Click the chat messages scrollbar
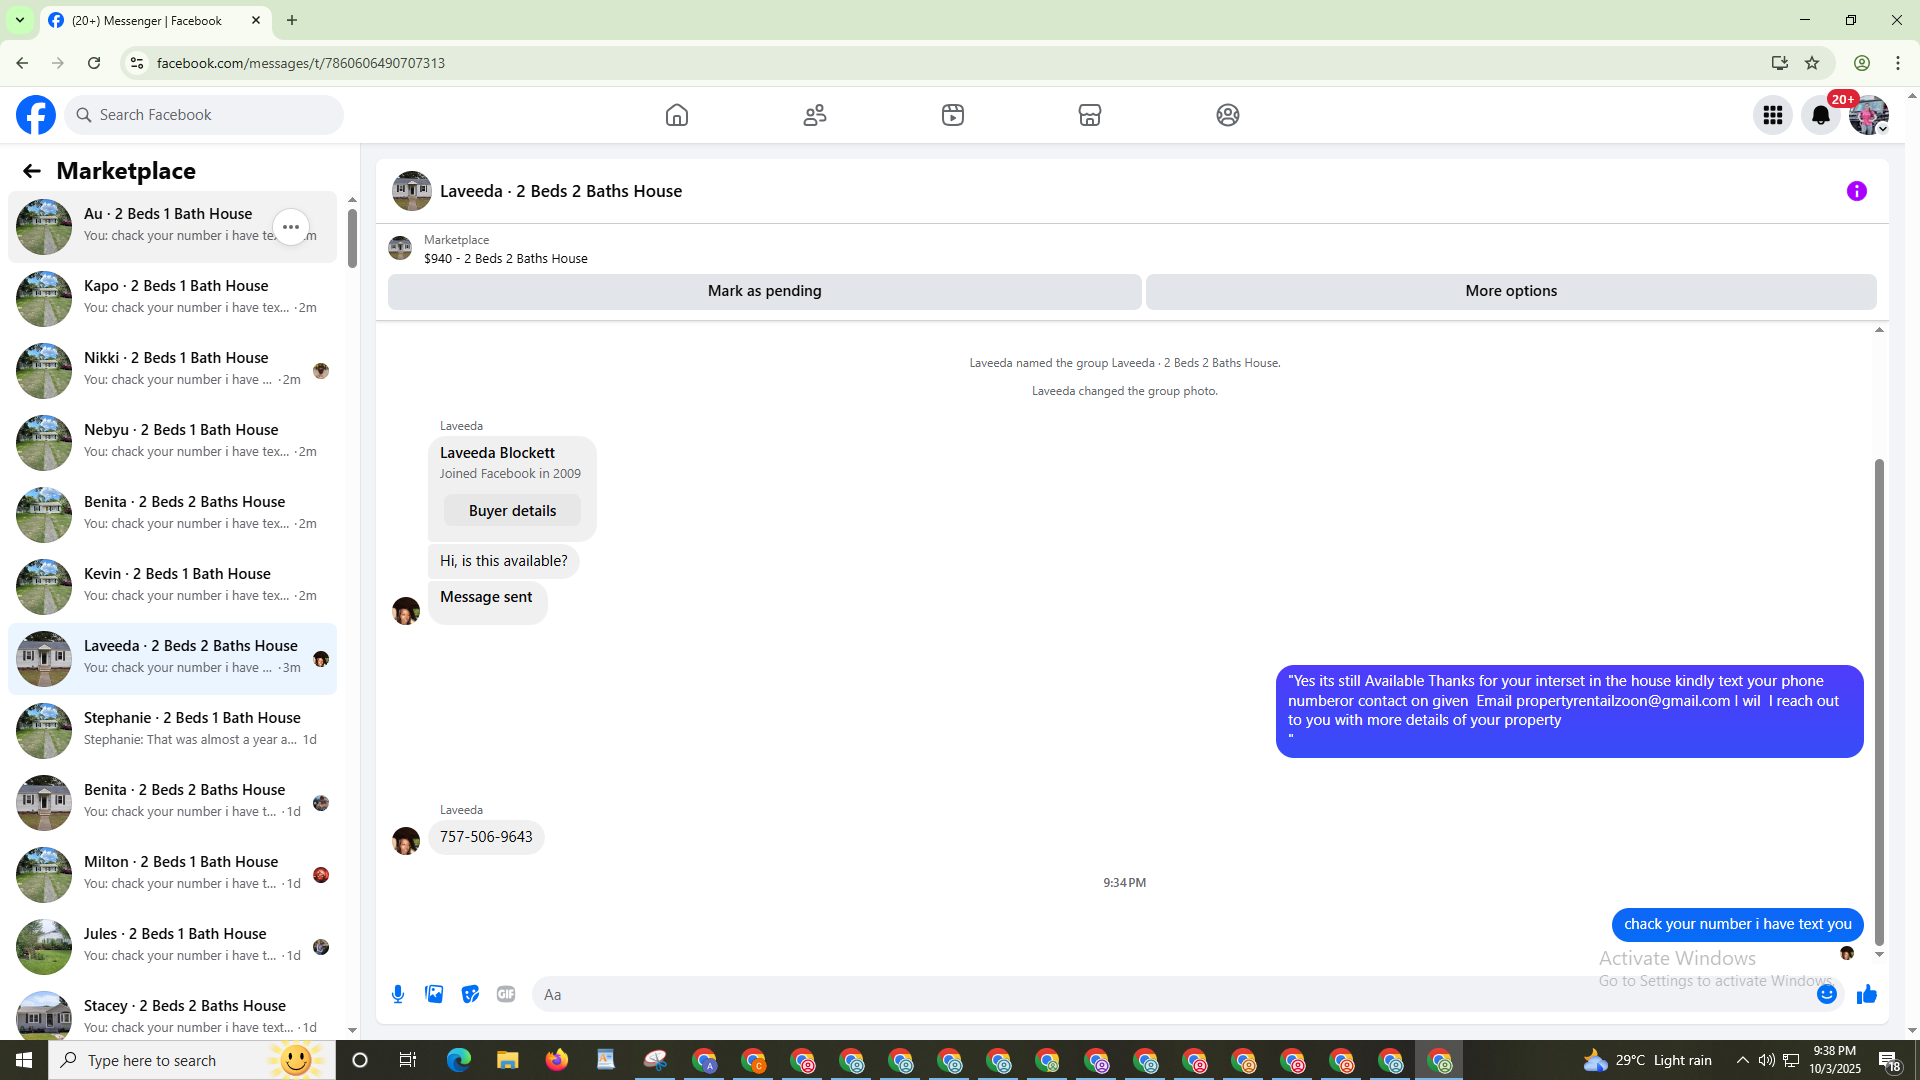Image resolution: width=1920 pixels, height=1080 pixels. click(x=1879, y=702)
